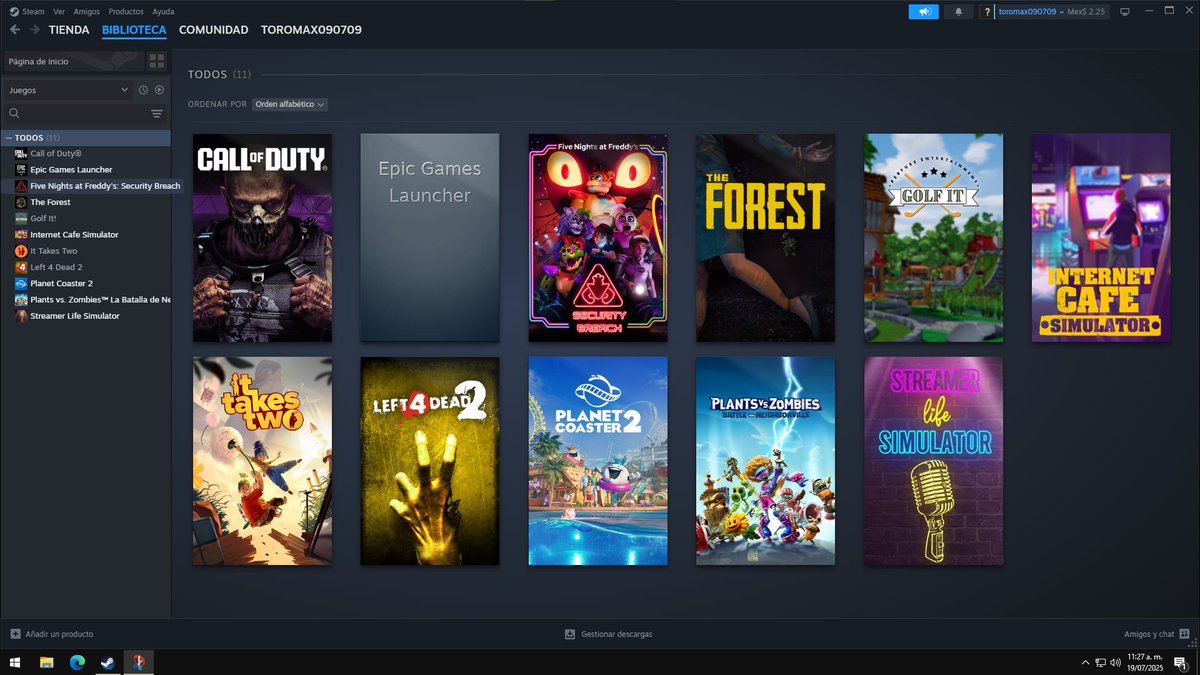Select Call of Duty in sidebar

click(x=56, y=153)
